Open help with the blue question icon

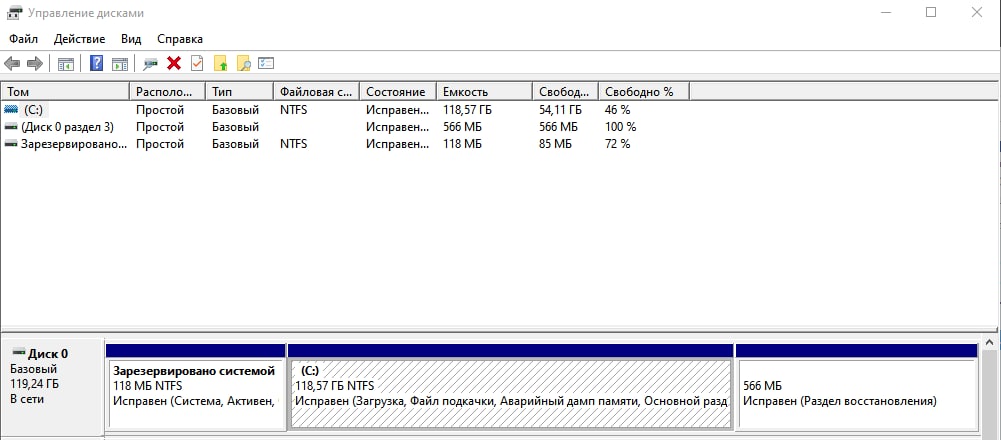tap(96, 63)
